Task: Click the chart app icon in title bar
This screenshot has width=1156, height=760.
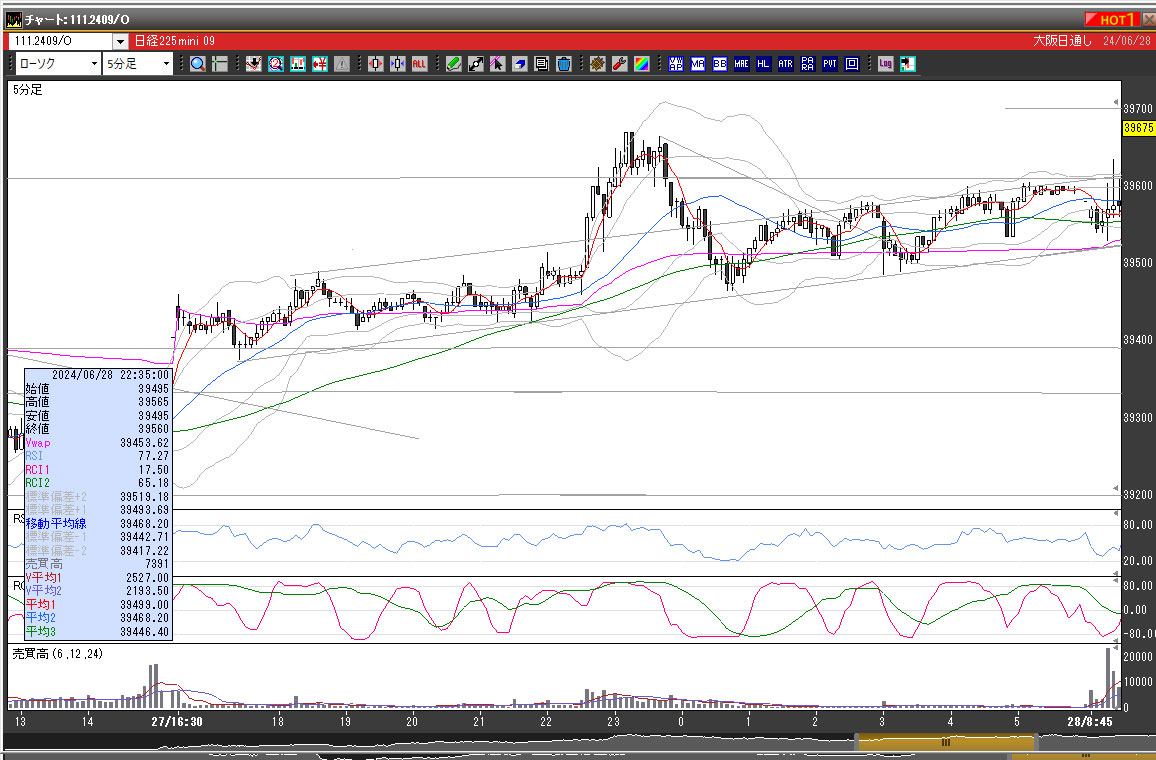Action: click(14, 19)
